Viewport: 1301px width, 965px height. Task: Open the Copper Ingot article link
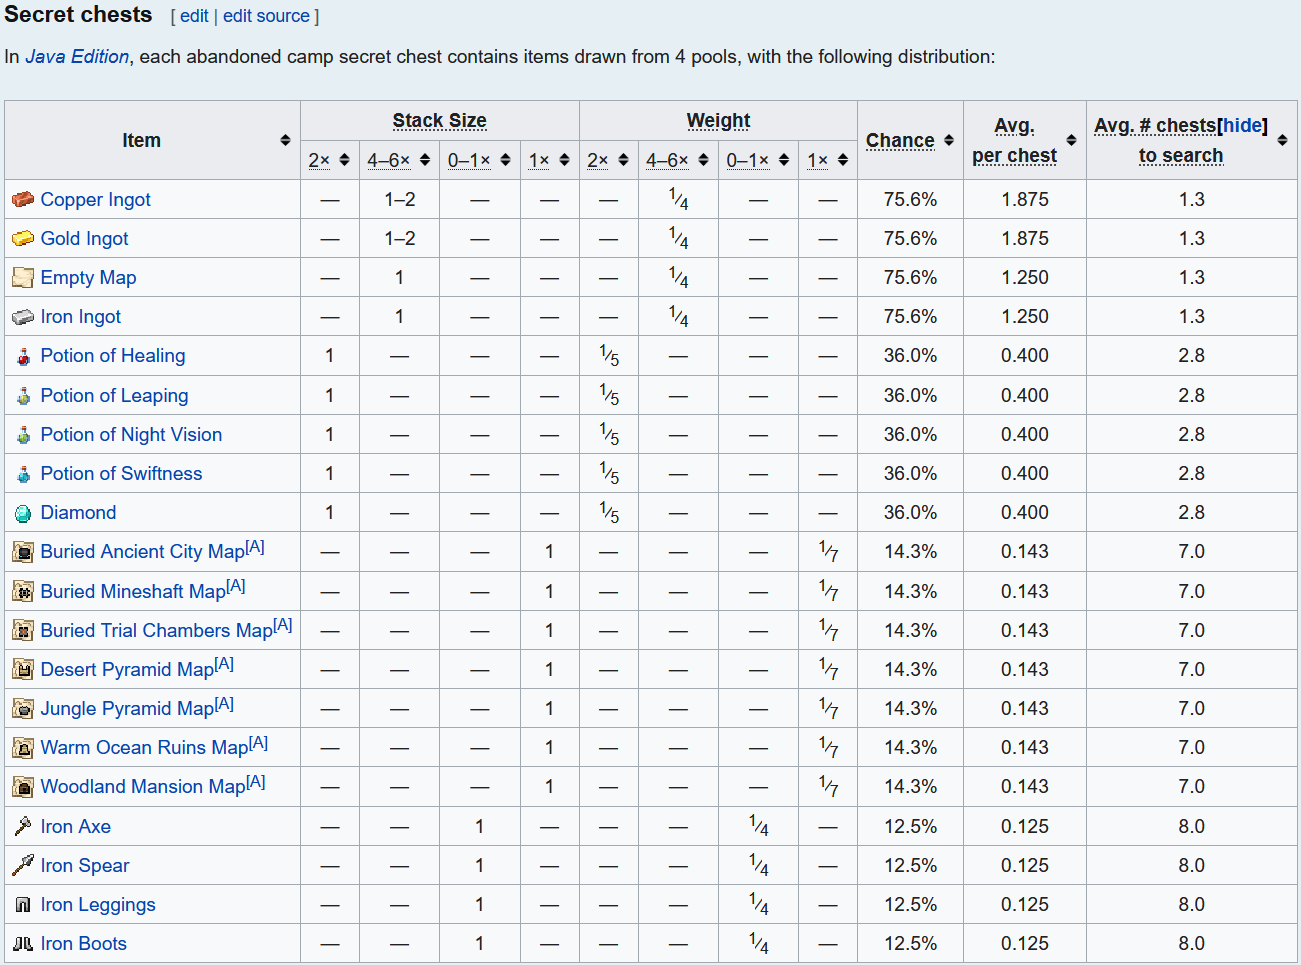(96, 200)
